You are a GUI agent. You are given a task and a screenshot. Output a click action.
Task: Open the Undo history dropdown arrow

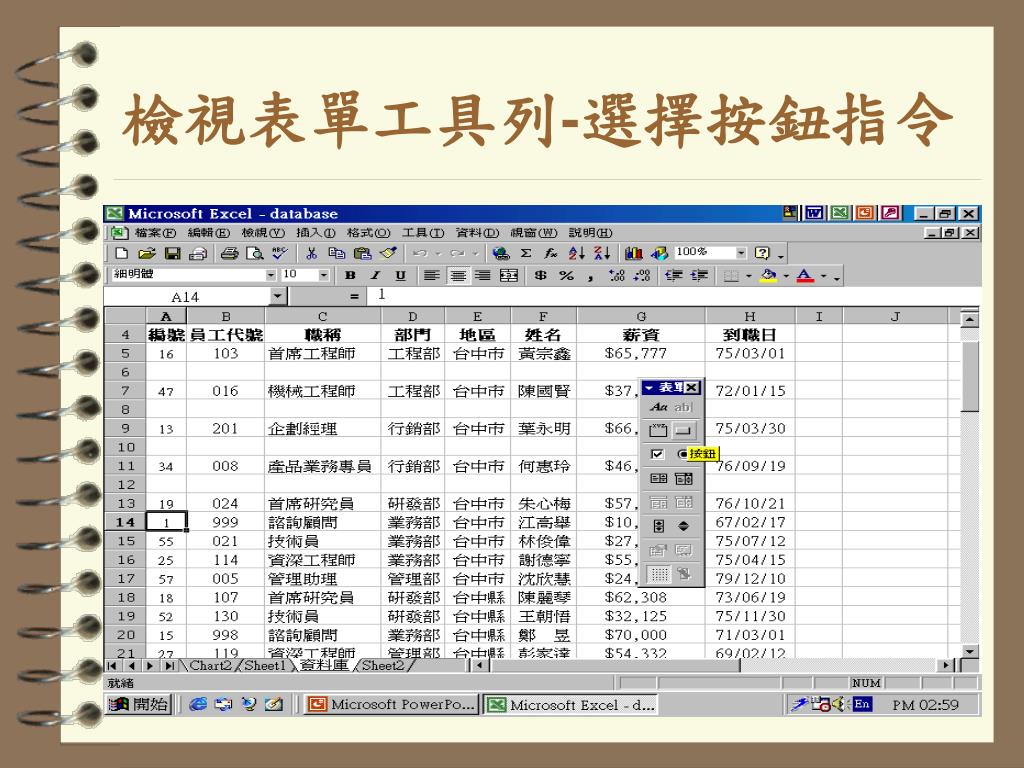coord(438,253)
